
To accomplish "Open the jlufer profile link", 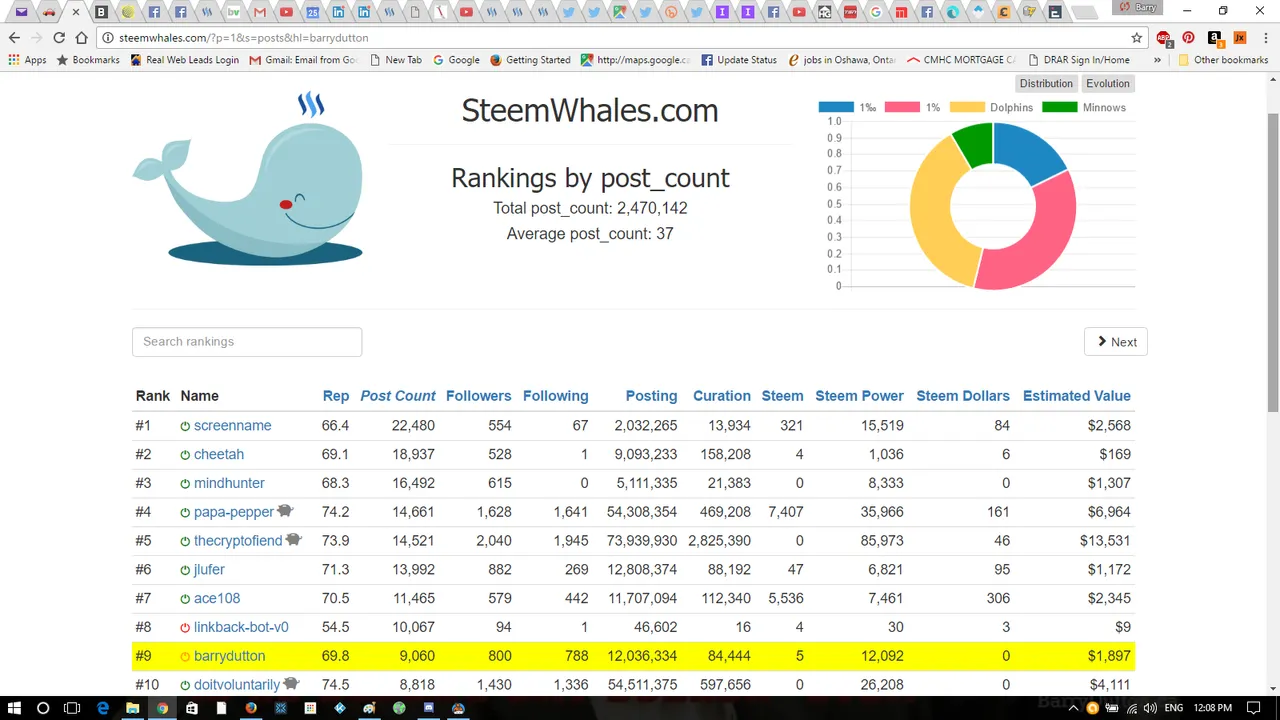I will (x=209, y=570).
